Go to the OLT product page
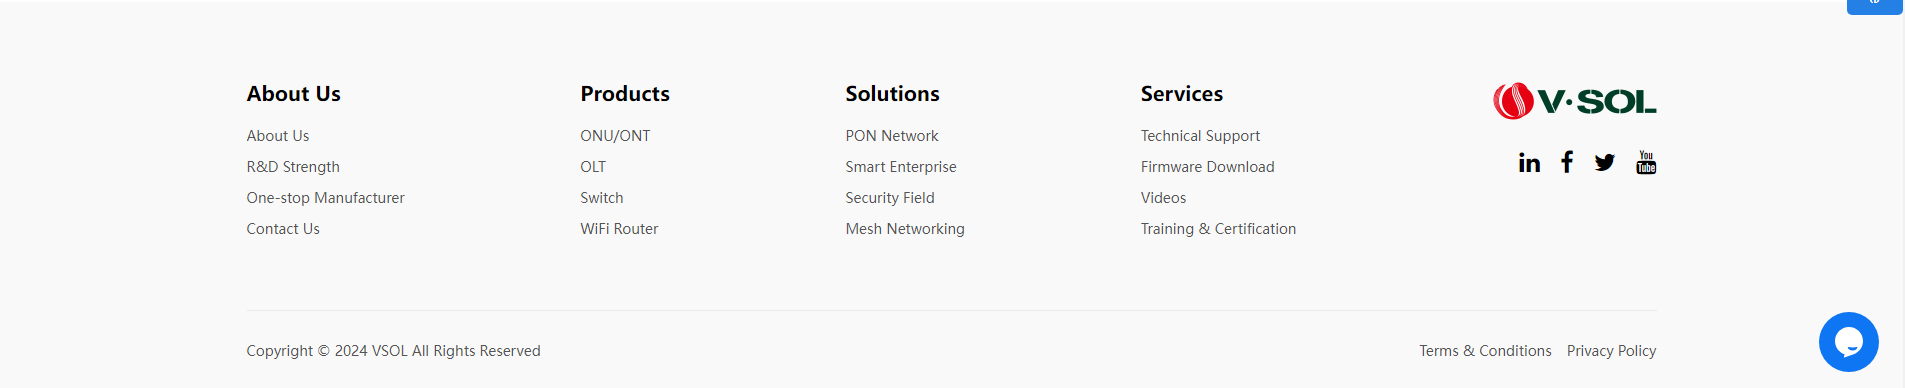This screenshot has height=388, width=1905. 593,167
